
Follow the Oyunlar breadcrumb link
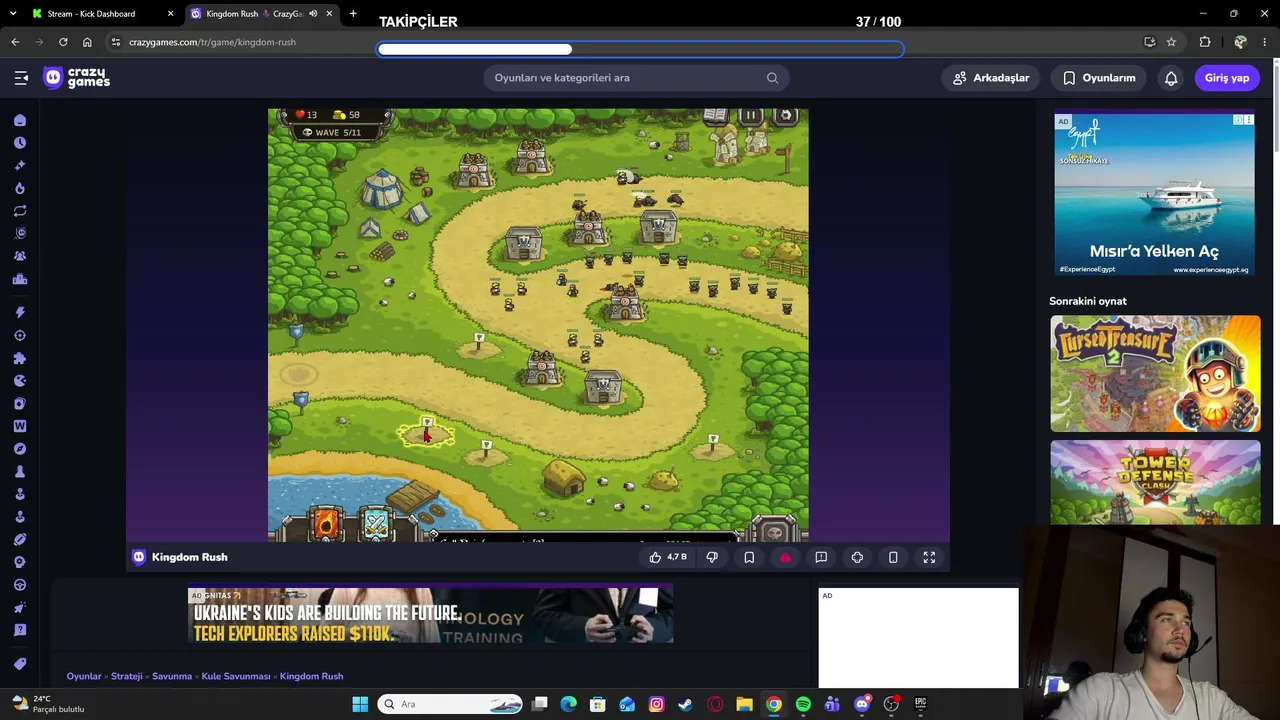[84, 676]
